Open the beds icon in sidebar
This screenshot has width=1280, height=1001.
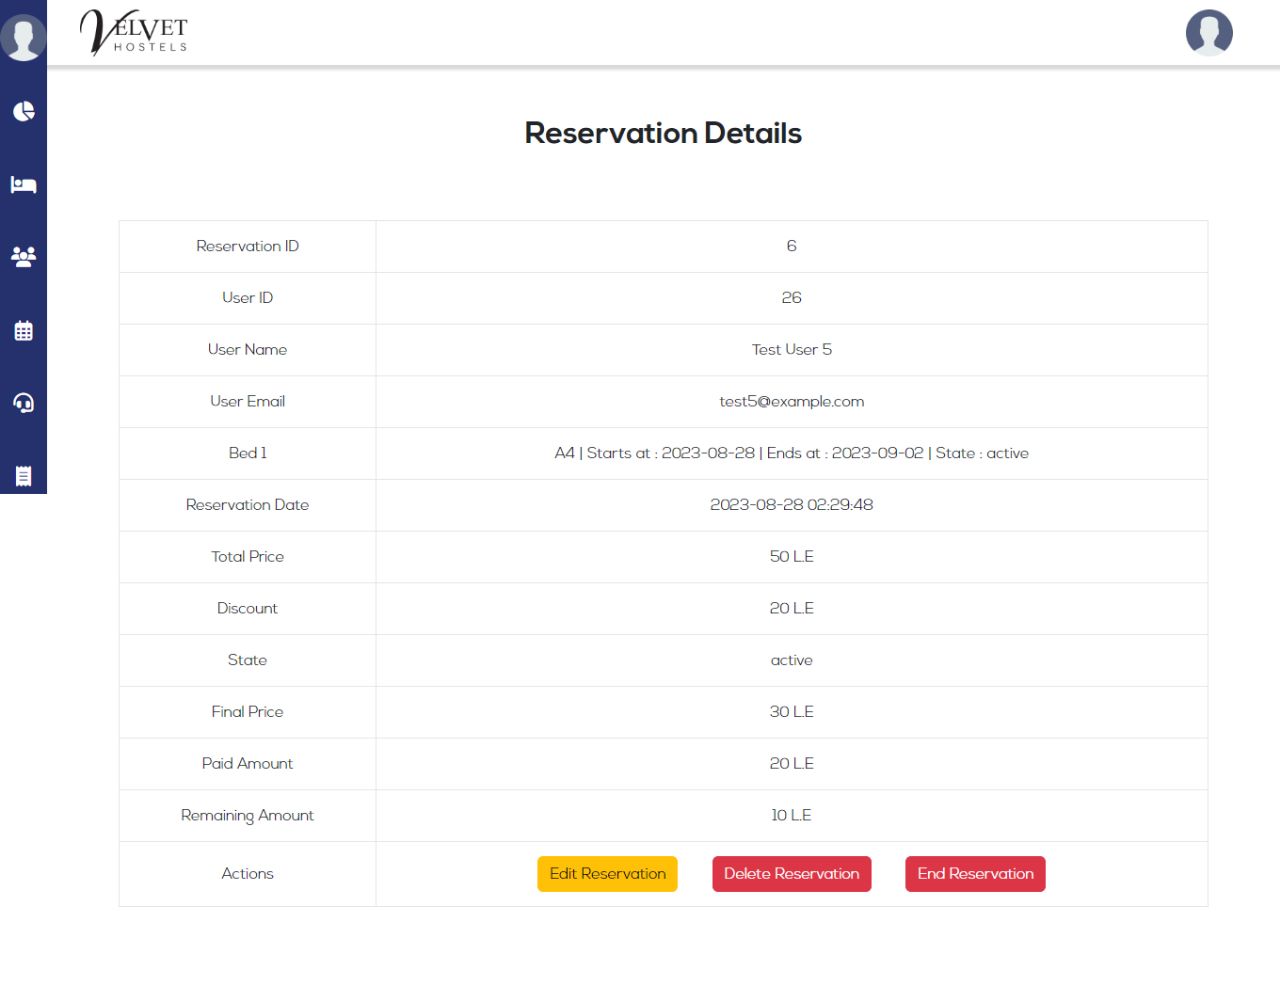click(23, 185)
